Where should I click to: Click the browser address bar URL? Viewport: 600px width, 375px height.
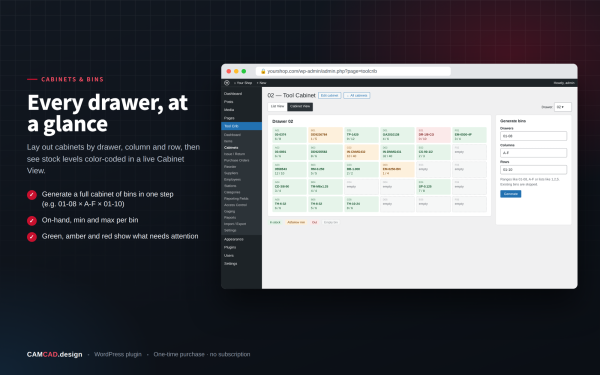(x=322, y=71)
